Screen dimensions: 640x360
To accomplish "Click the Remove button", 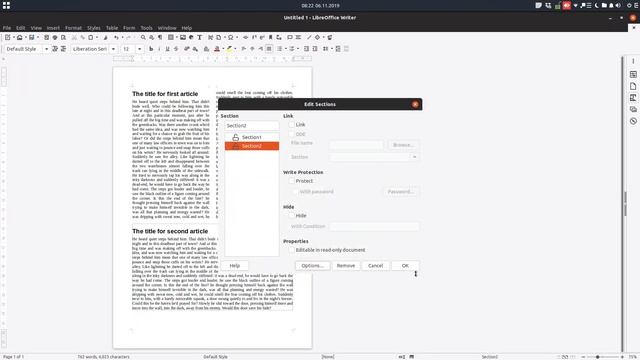I will coord(346,266).
